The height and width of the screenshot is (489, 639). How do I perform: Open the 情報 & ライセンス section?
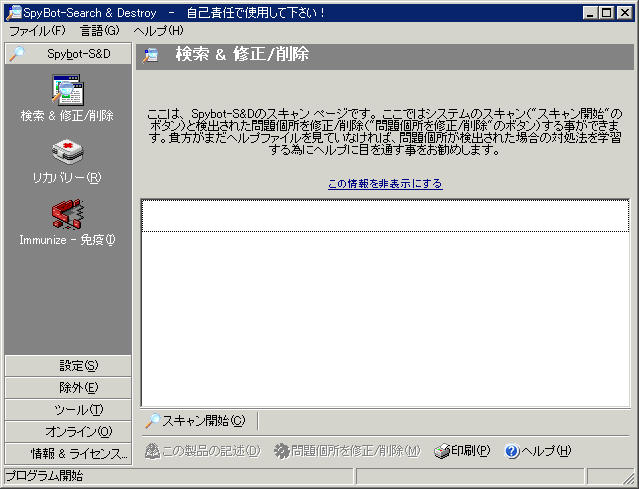coord(68,454)
